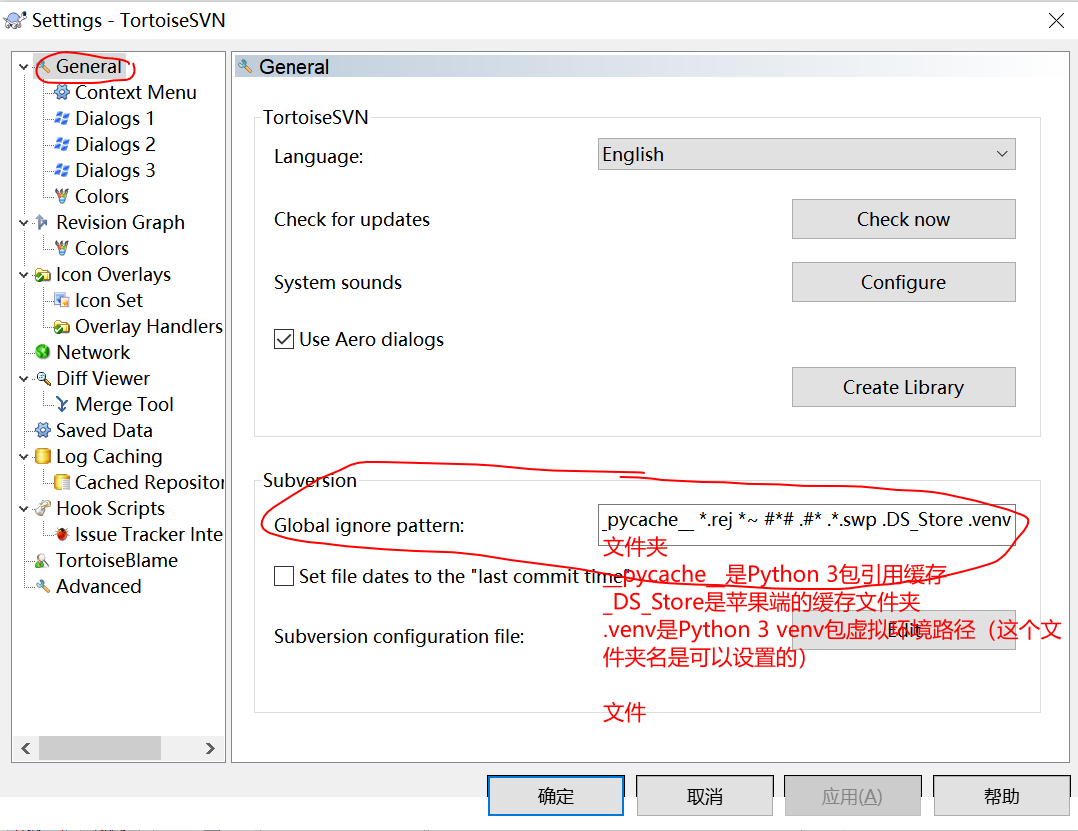Viewport: 1078px width, 831px height.
Task: Click the Dialogs 1 window icon
Action: pyautogui.click(x=62, y=118)
